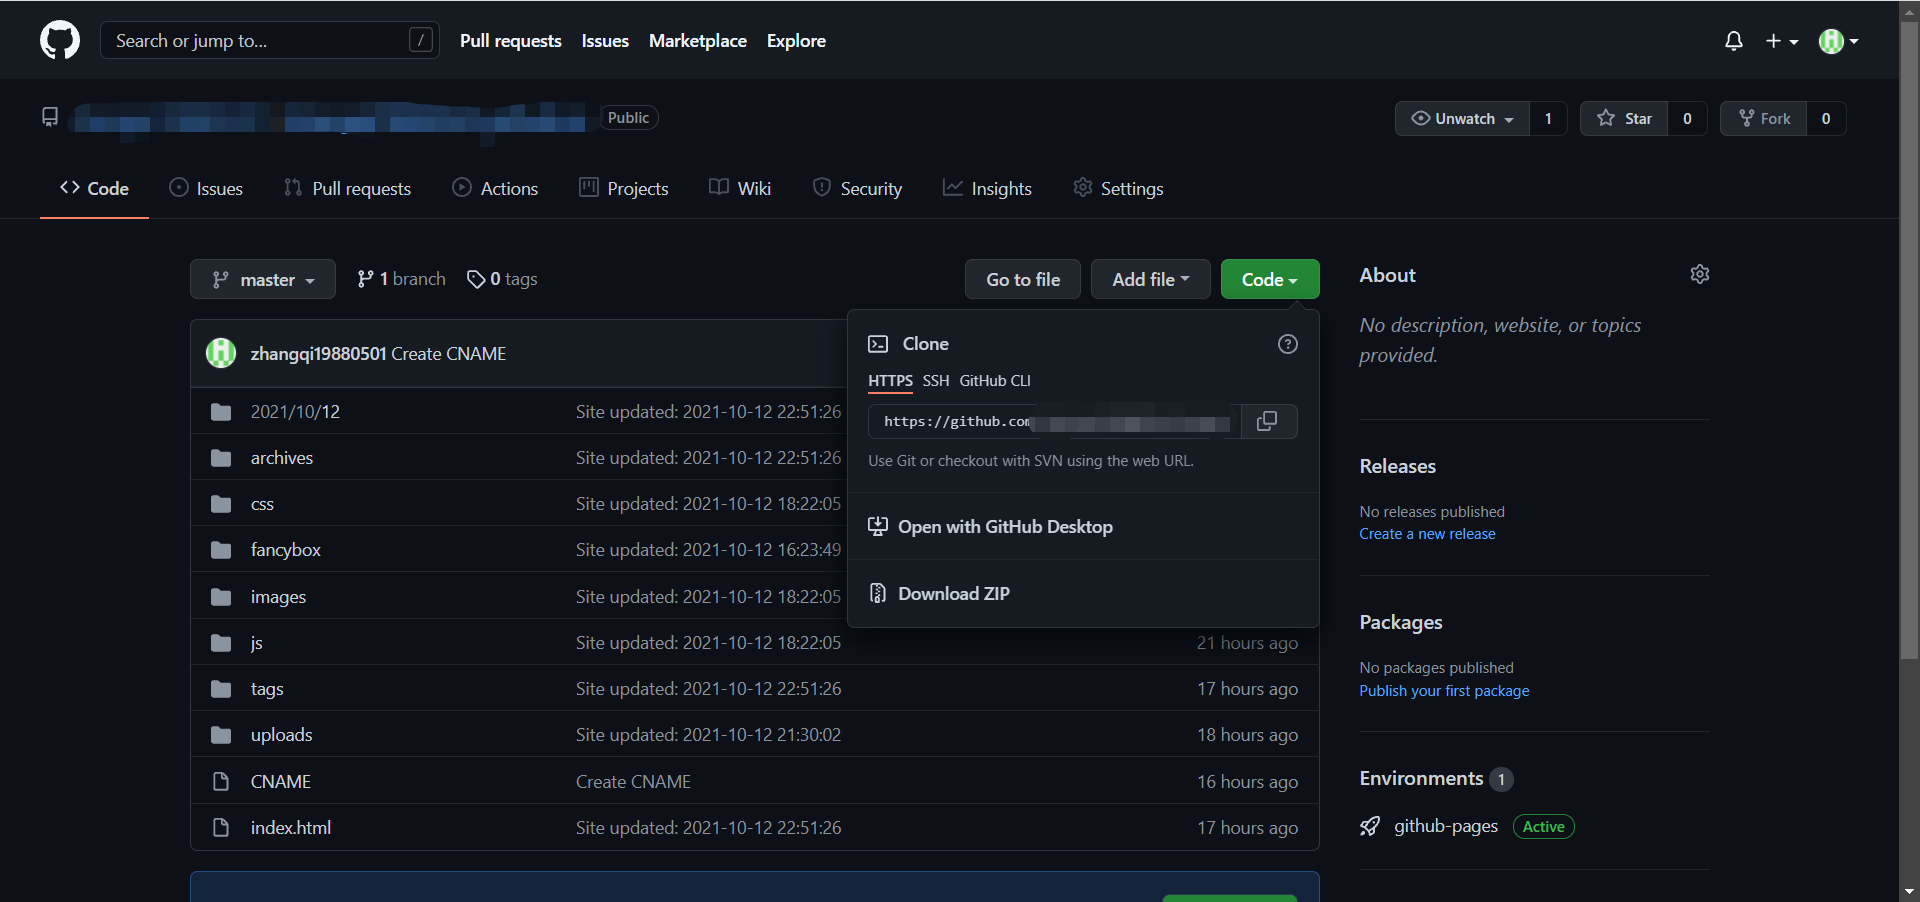Click the images folder icon
The width and height of the screenshot is (1920, 902).
[221, 597]
